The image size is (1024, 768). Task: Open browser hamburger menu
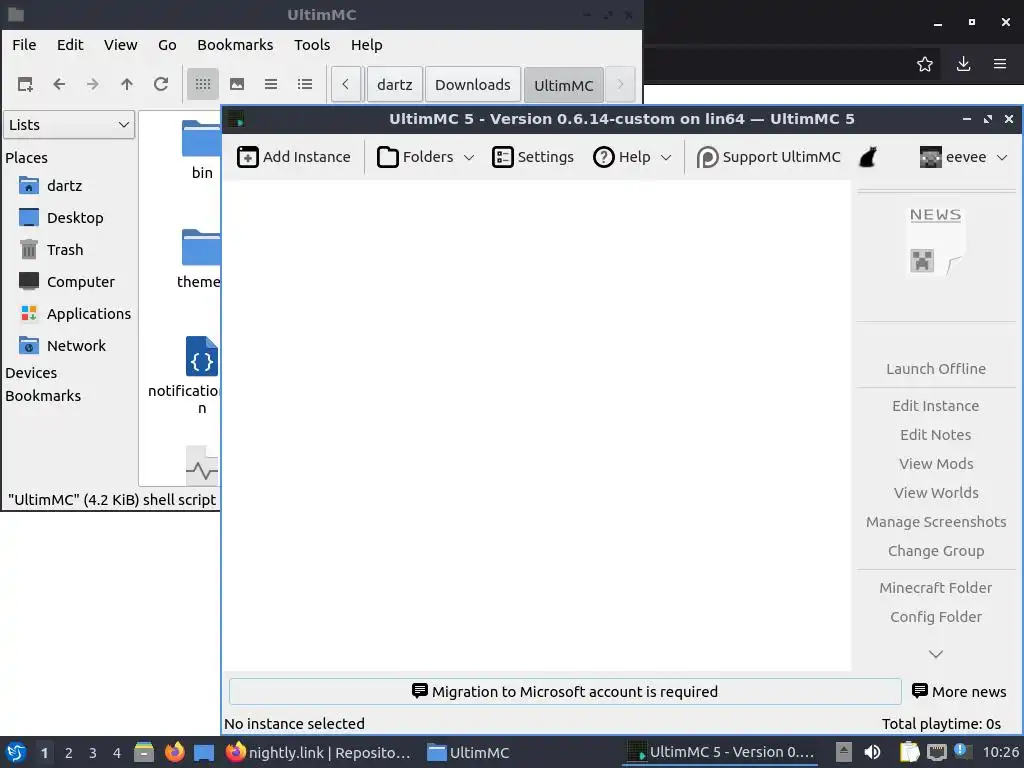(x=1000, y=64)
